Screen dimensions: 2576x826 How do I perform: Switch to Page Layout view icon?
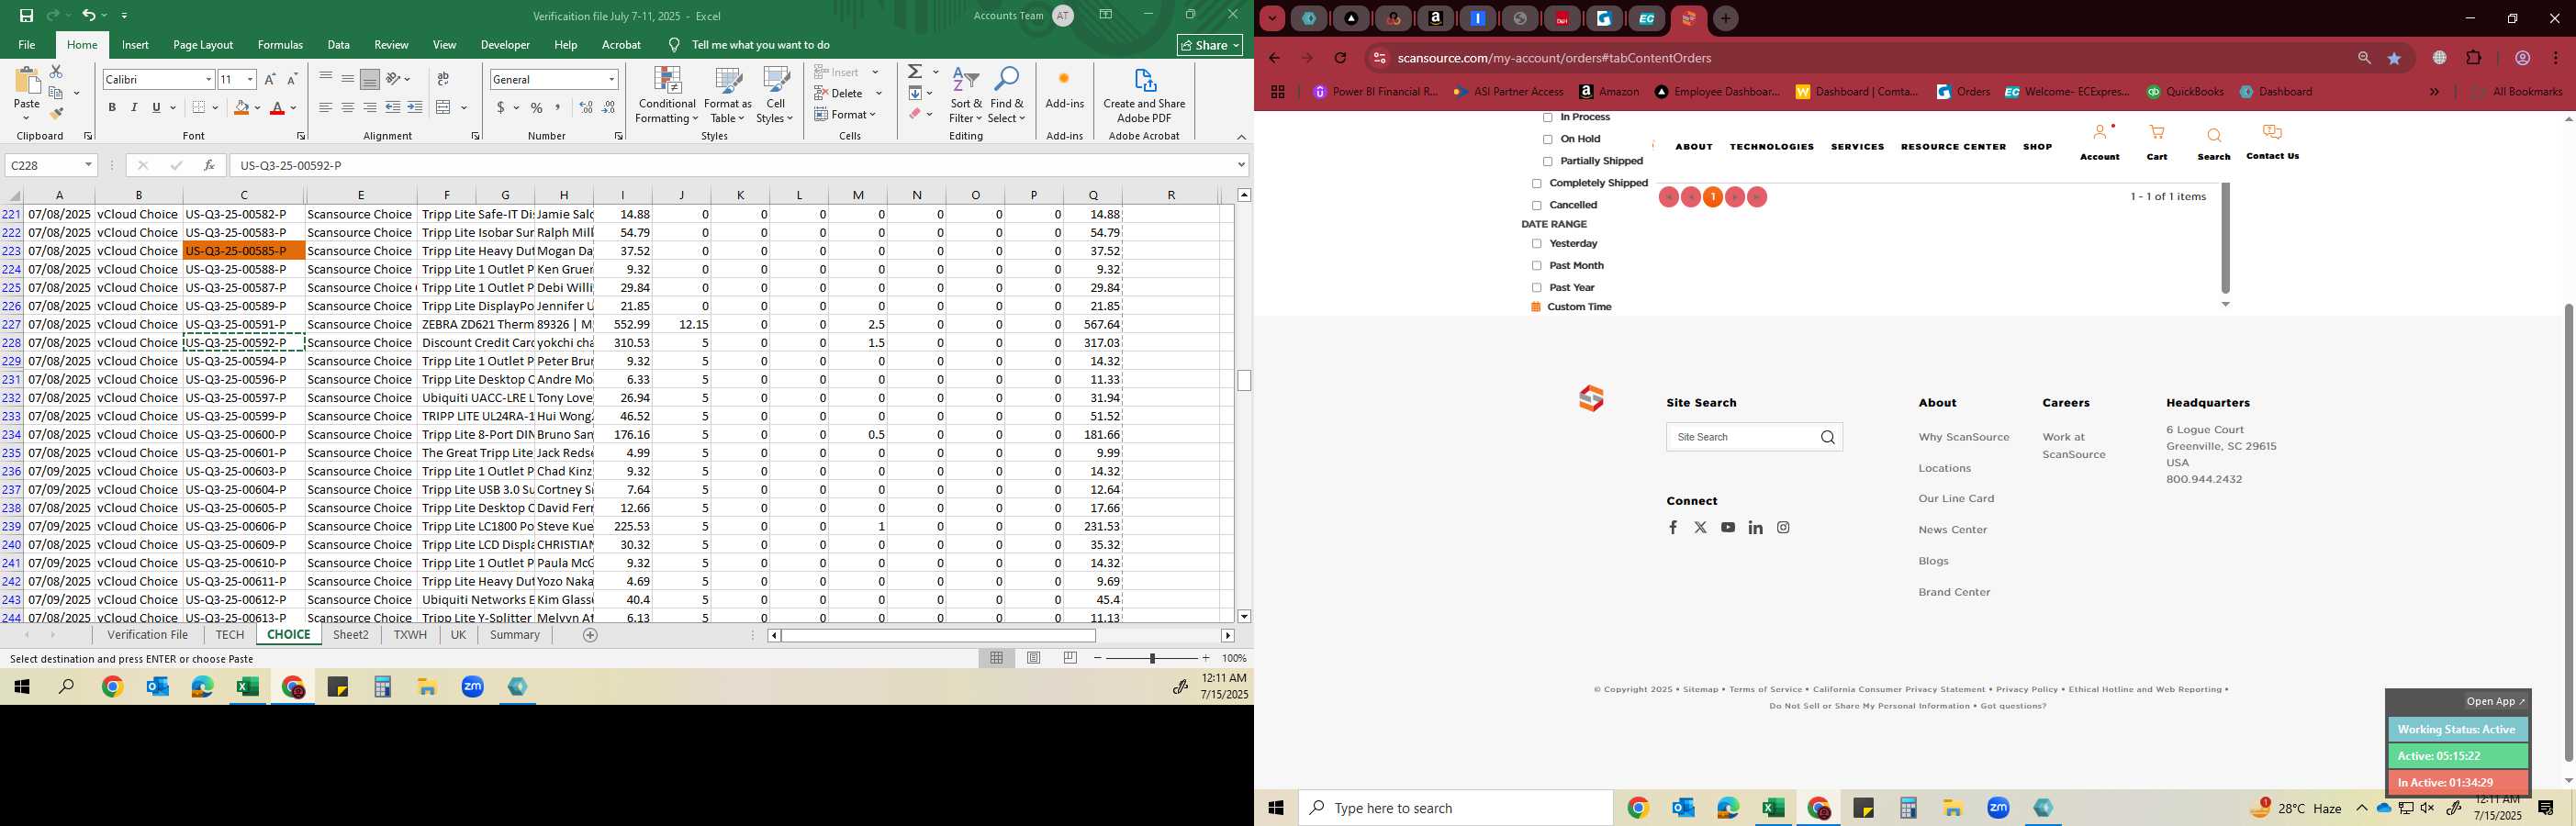[1033, 658]
